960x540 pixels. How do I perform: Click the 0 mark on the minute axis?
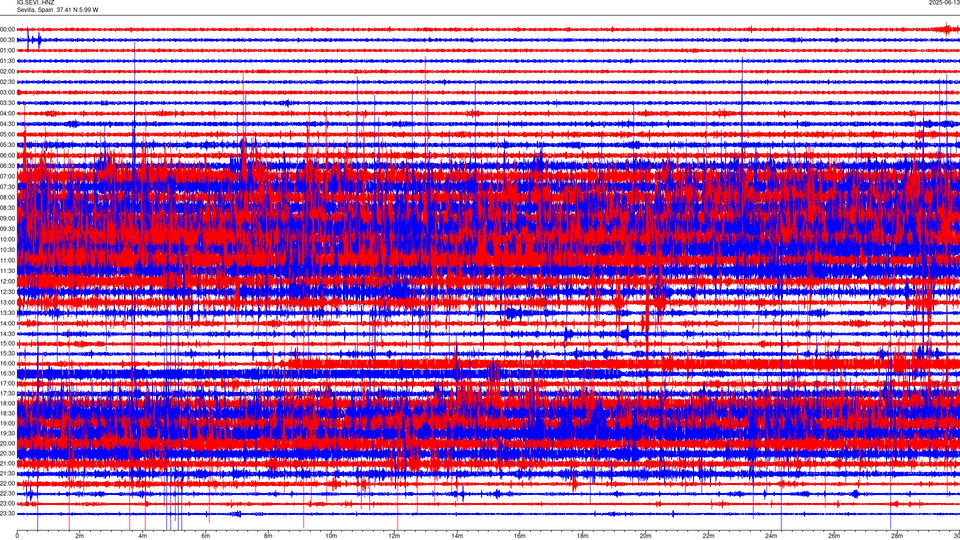click(x=17, y=536)
